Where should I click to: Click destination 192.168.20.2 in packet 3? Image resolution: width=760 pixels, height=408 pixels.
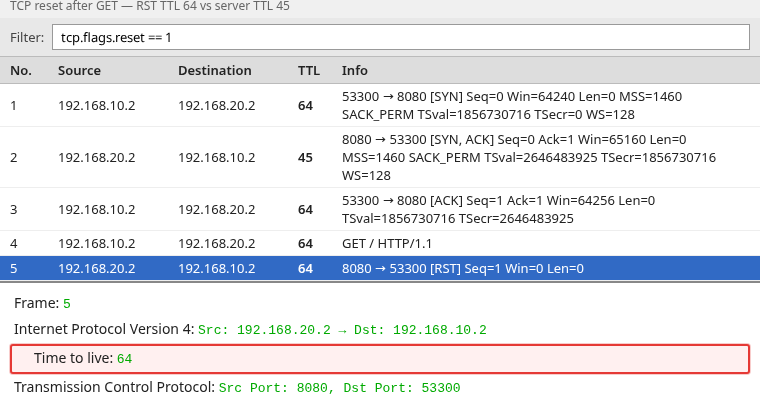click(217, 210)
